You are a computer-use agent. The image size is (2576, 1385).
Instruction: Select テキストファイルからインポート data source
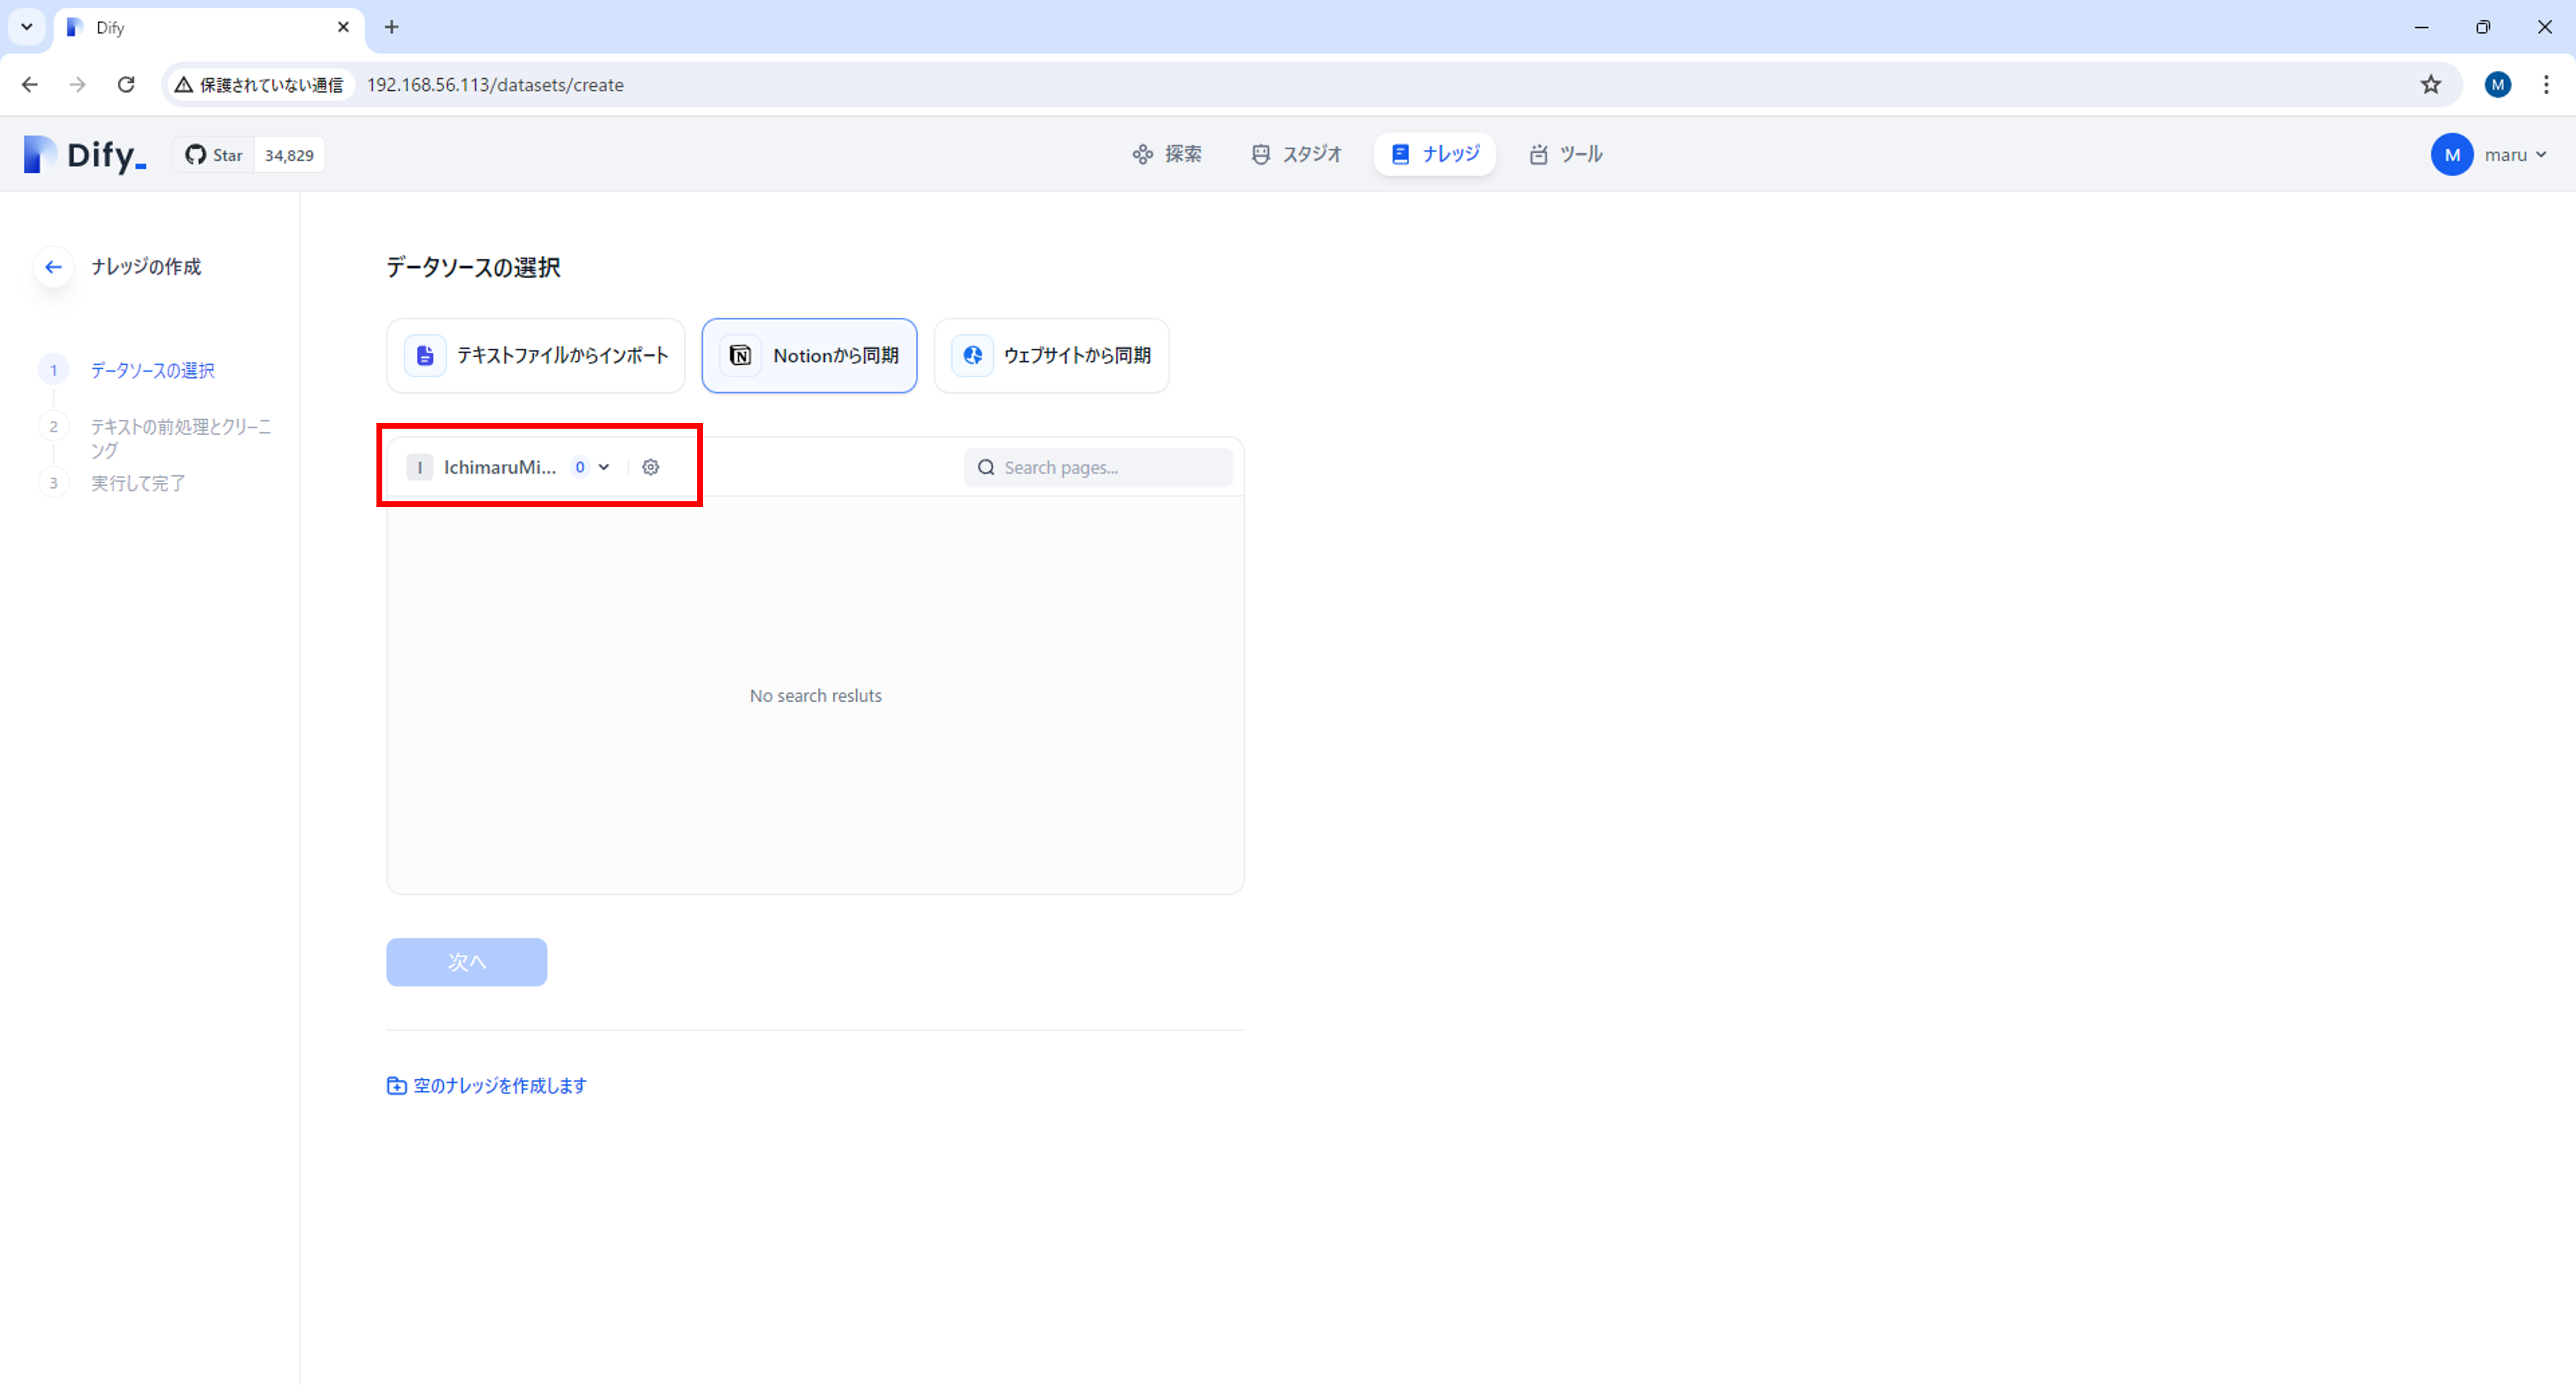pyautogui.click(x=536, y=356)
